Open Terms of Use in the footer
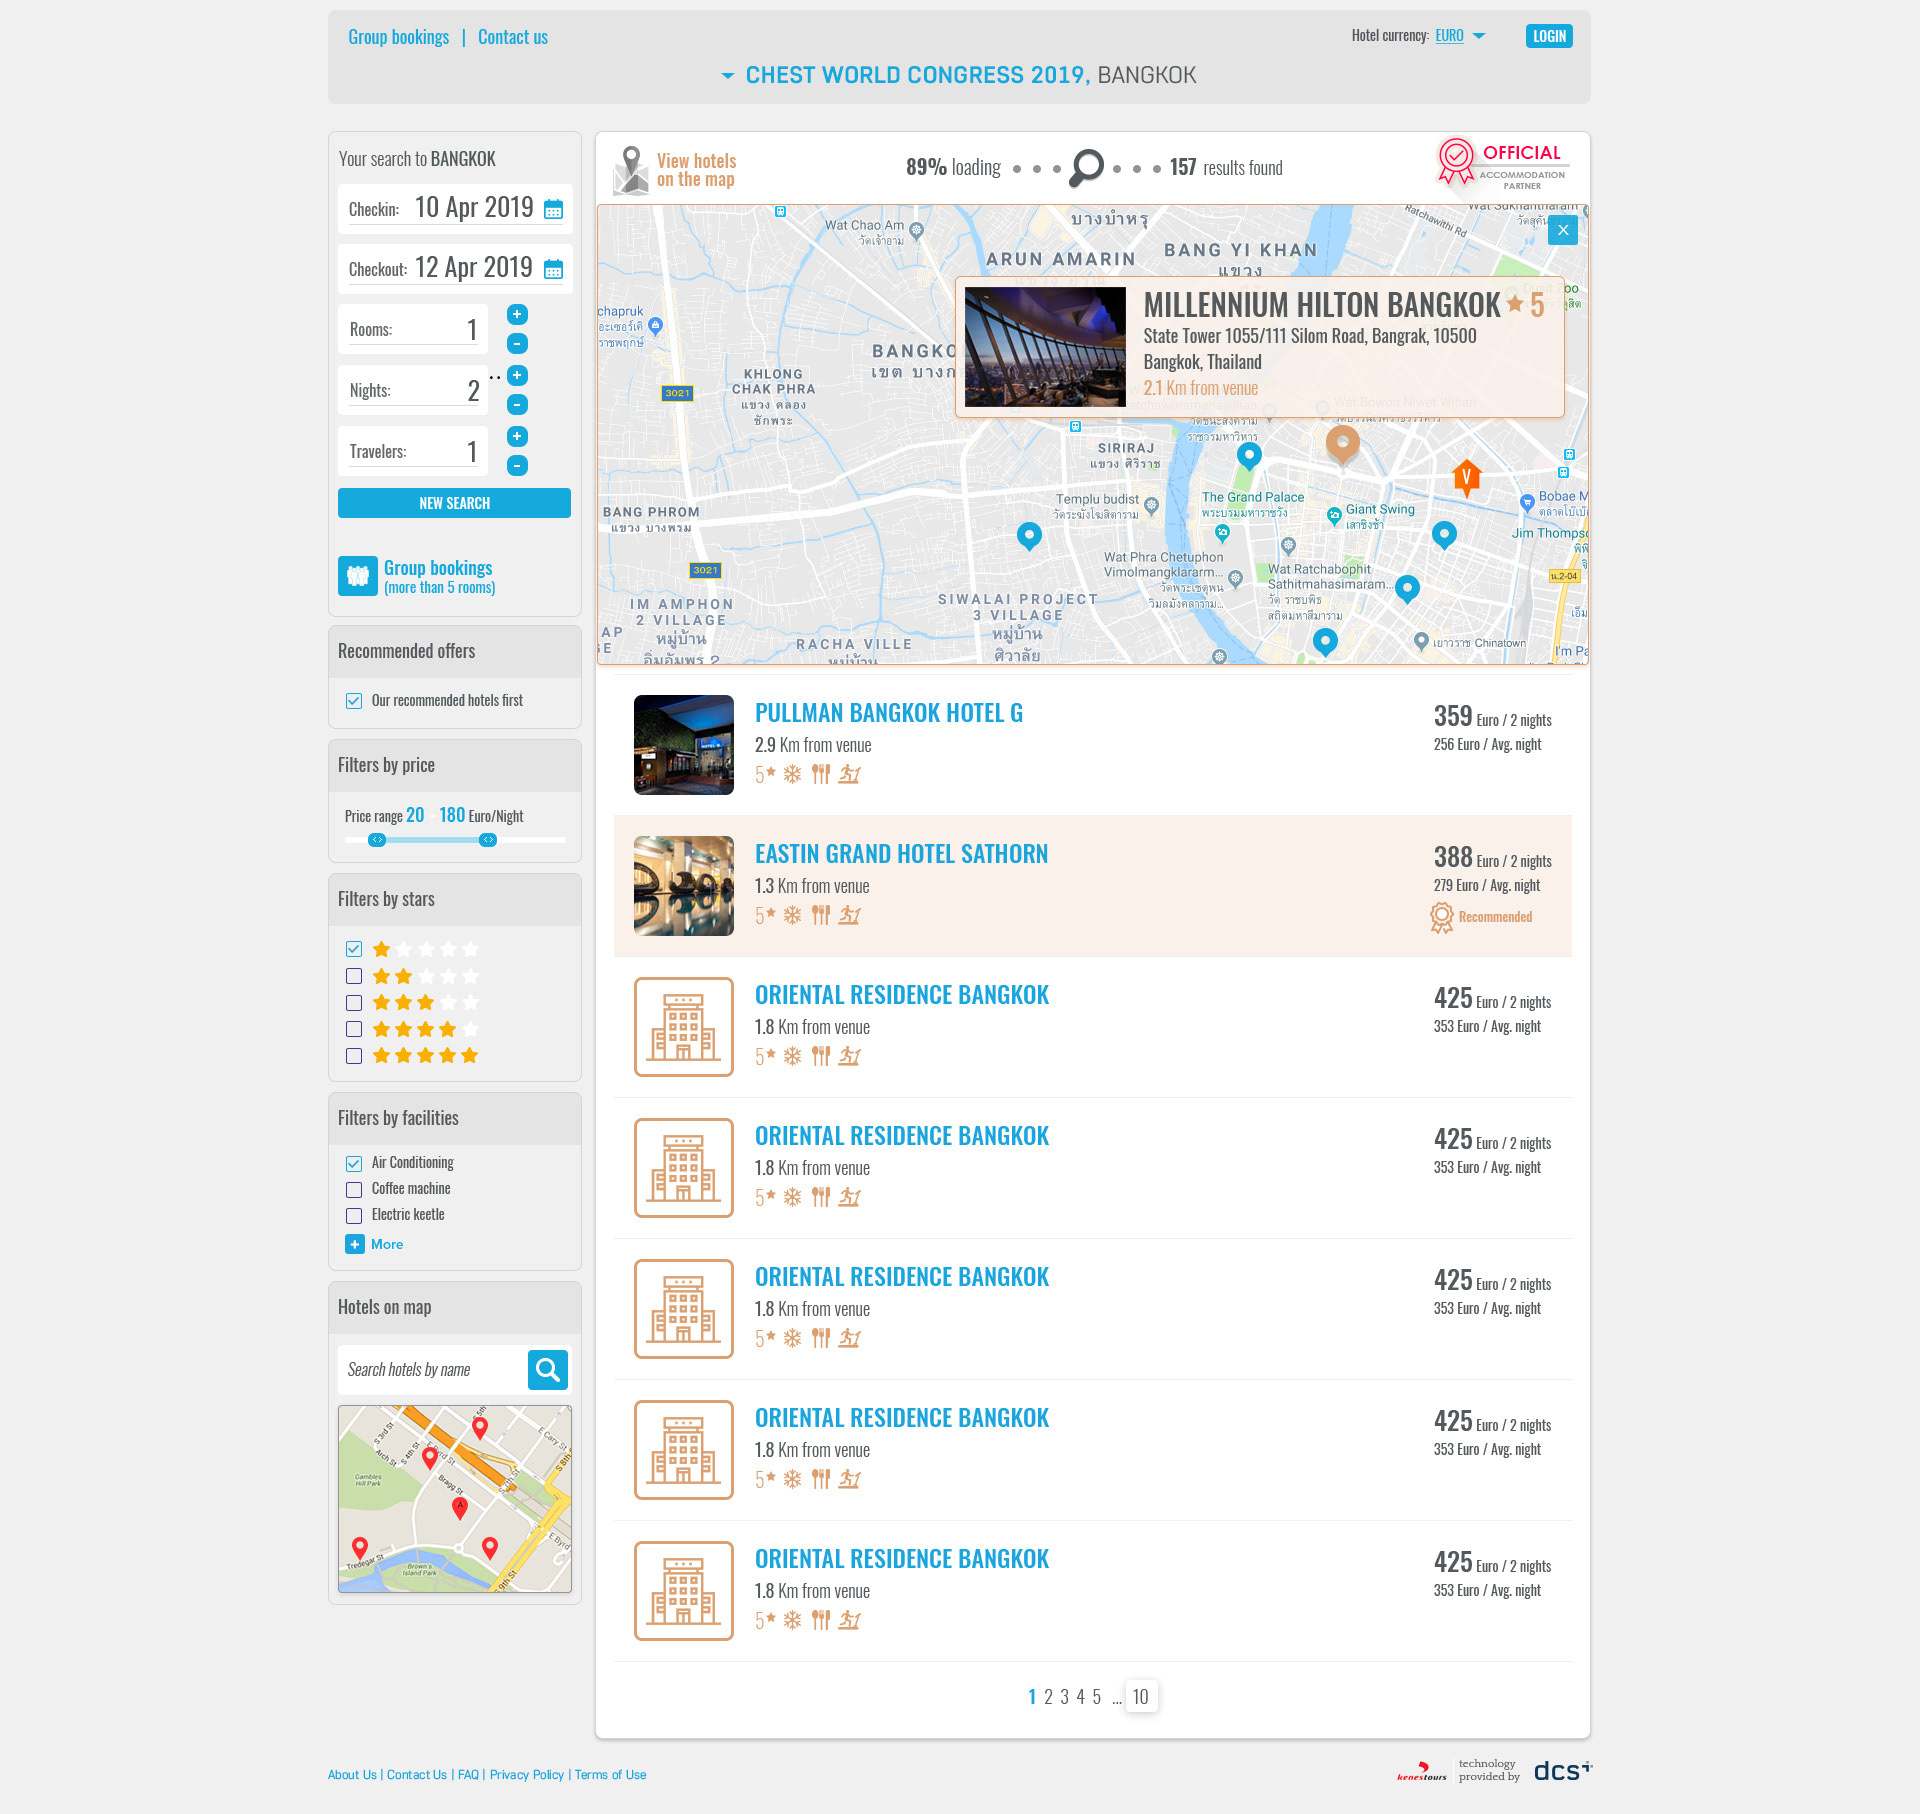 (610, 1775)
